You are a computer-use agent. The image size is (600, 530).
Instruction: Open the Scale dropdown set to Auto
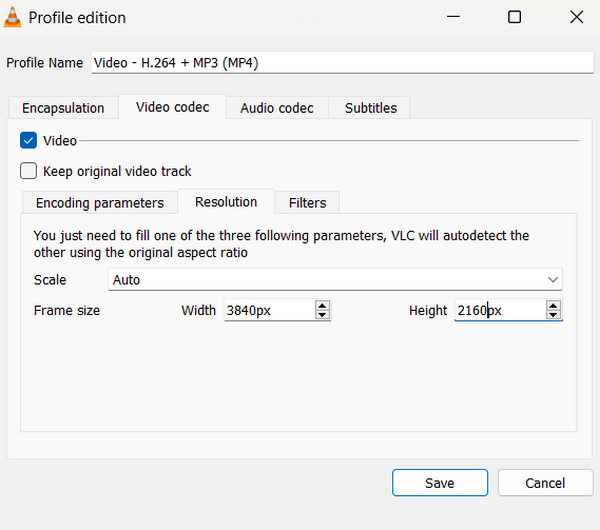[335, 280]
